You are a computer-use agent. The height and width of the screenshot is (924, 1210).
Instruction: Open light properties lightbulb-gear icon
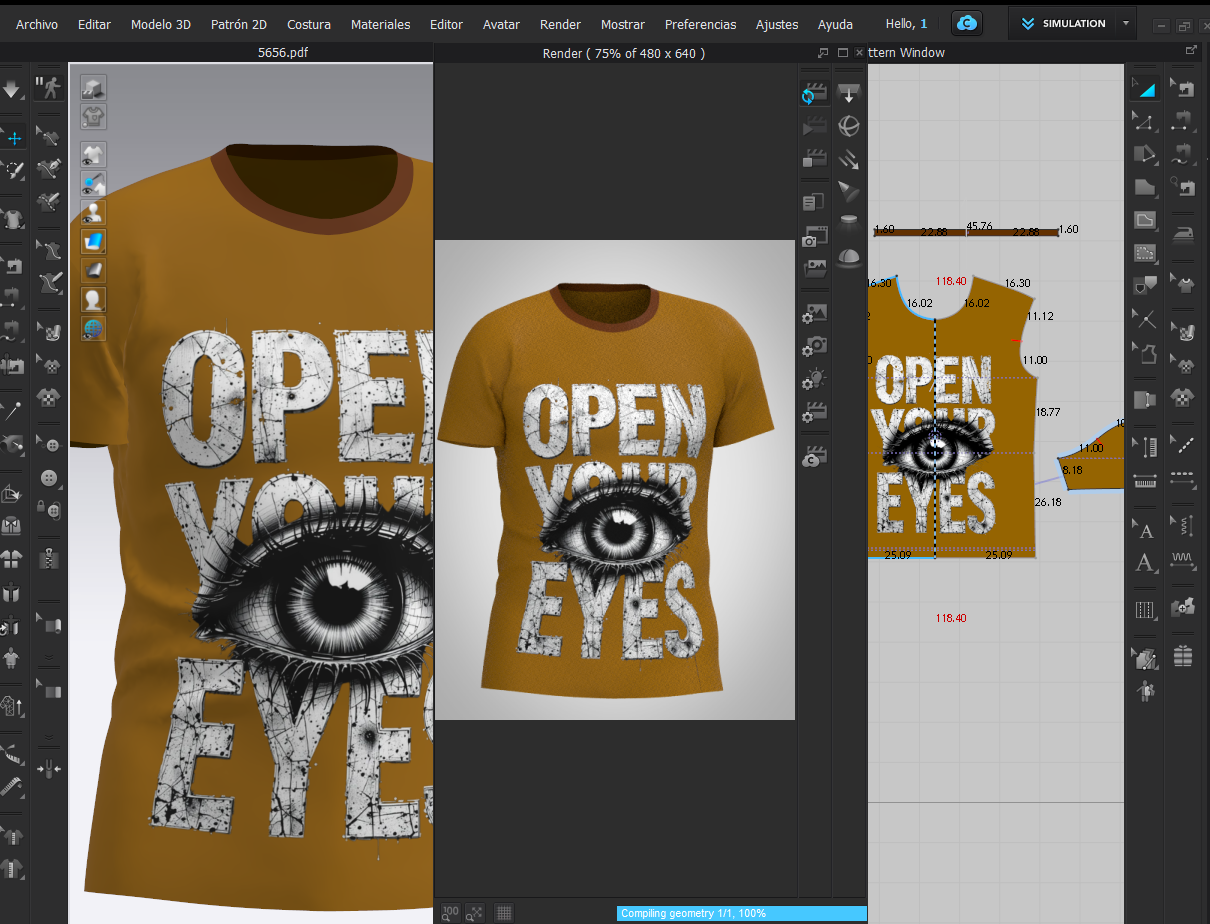pyautogui.click(x=814, y=378)
